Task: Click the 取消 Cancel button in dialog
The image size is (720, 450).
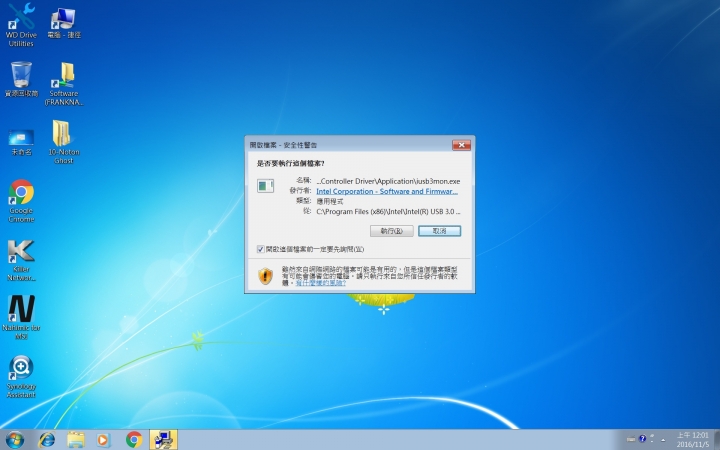Action: 439,231
